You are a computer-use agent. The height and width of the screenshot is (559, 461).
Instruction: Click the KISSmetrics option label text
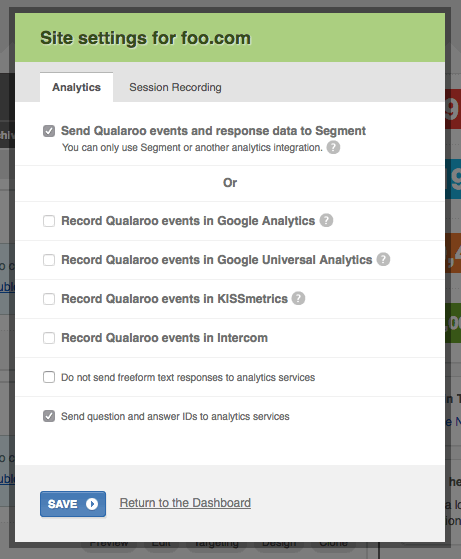coord(174,299)
